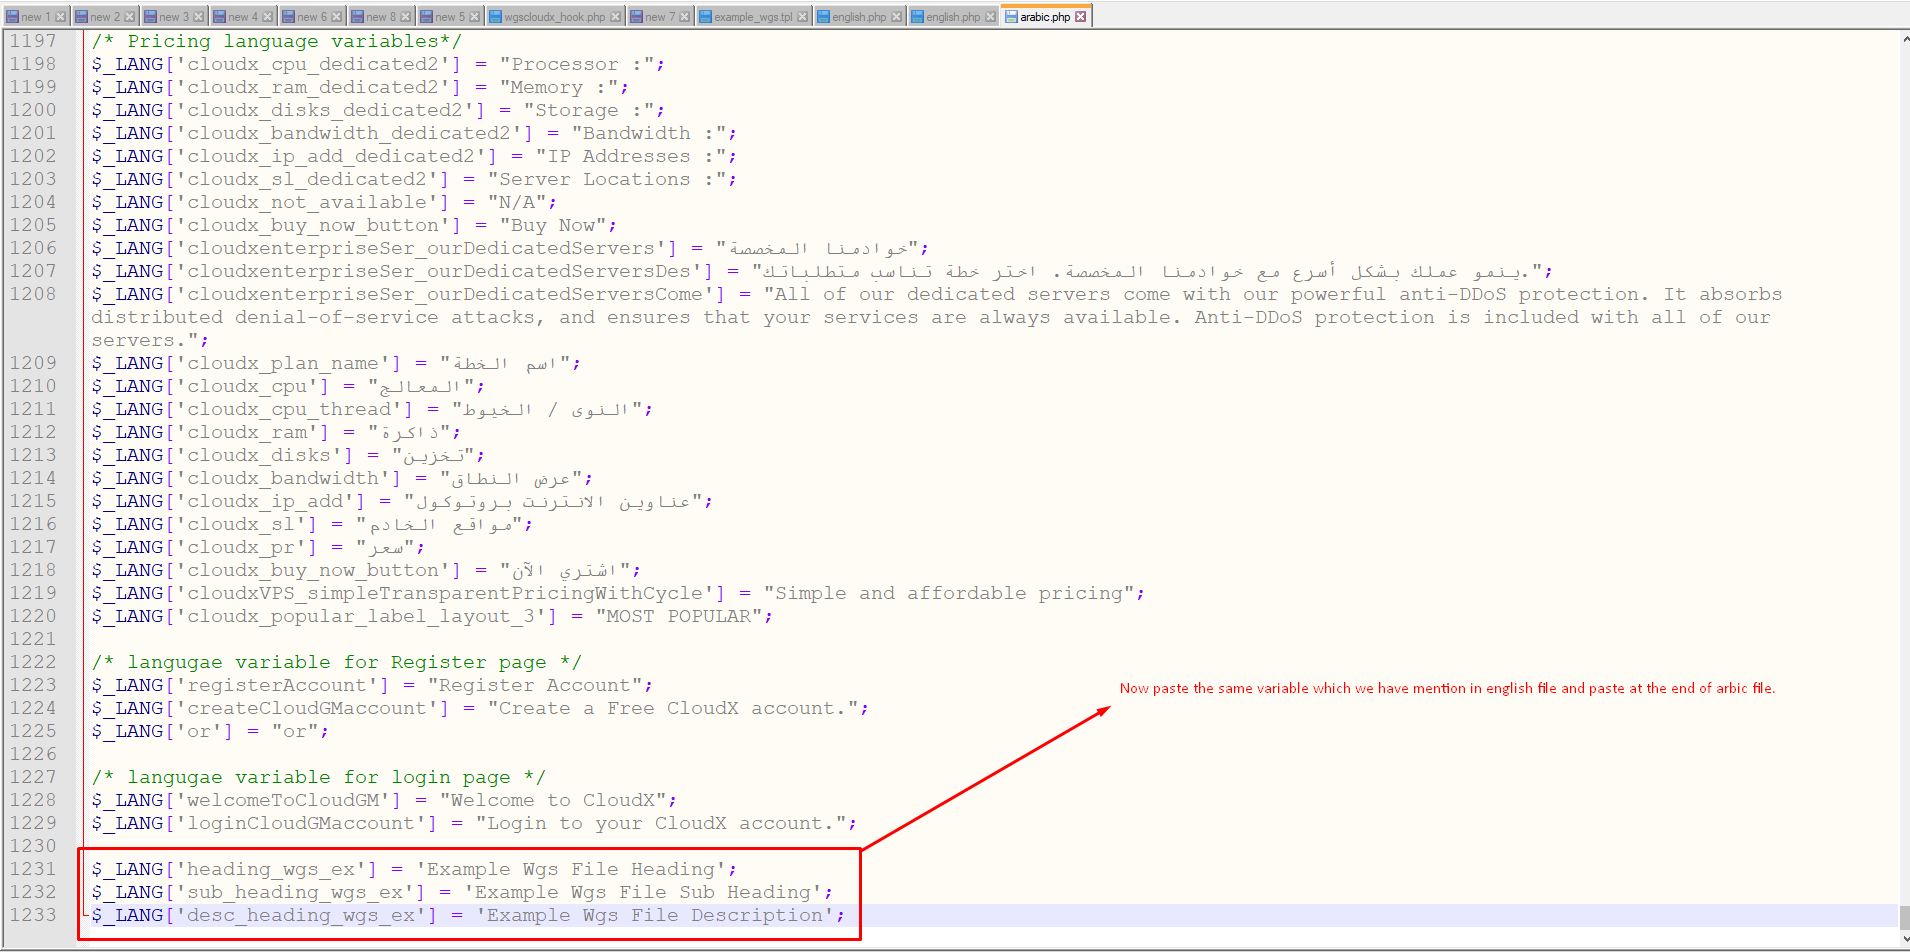The height and width of the screenshot is (952, 1910).
Task: Activate the new 4 tab
Action: click(x=242, y=17)
